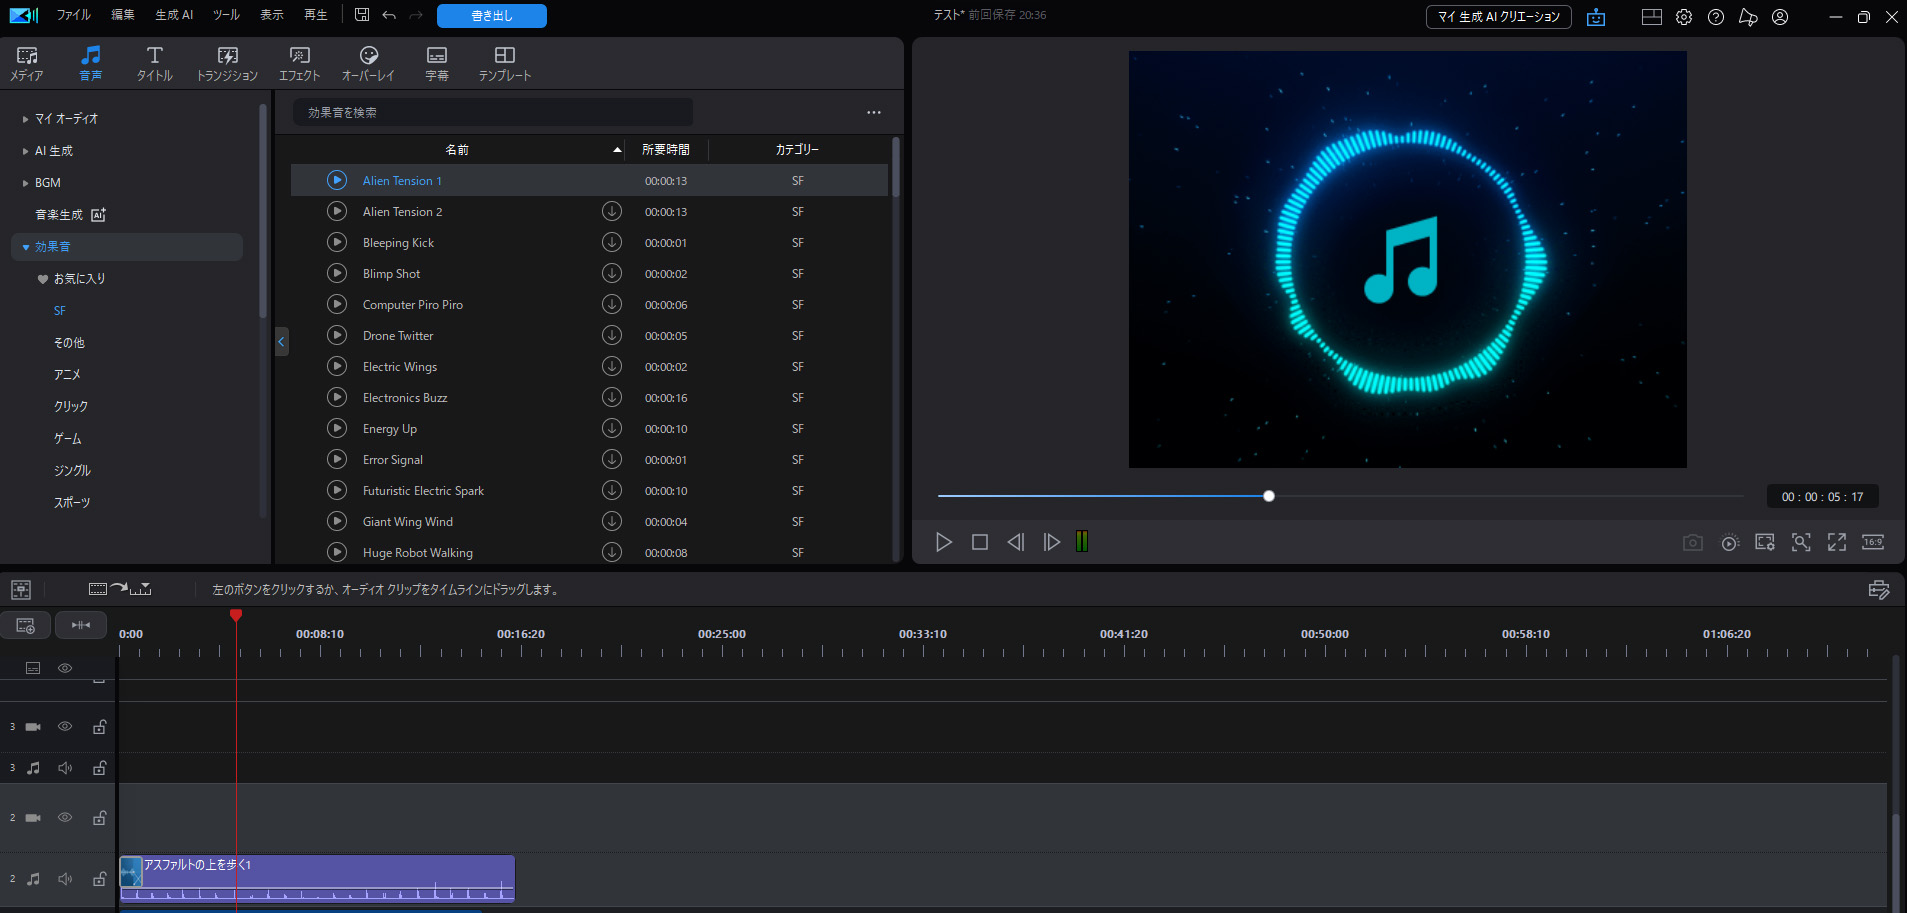Lock video track 3 using the padlock icon
This screenshot has width=1907, height=913.
tap(99, 726)
